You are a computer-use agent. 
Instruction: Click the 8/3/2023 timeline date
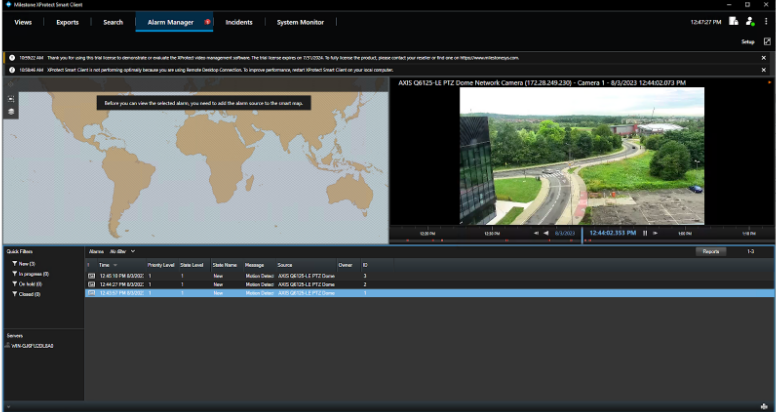(x=565, y=233)
